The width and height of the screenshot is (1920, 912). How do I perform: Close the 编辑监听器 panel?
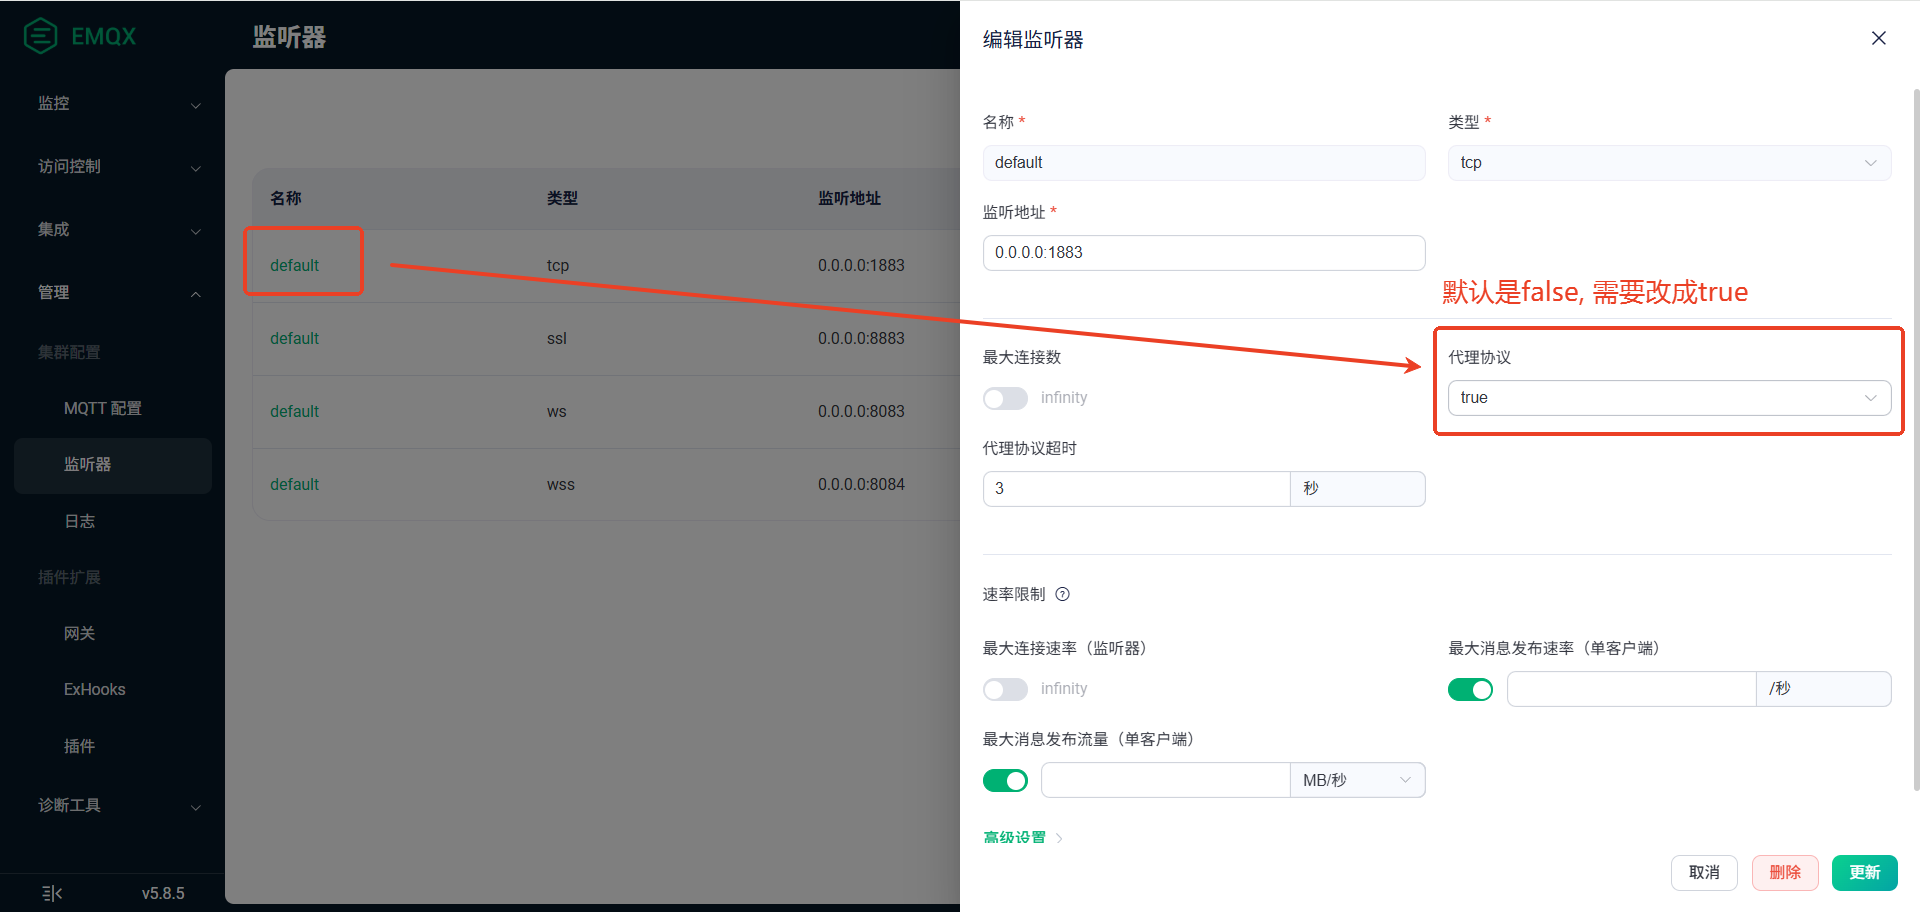(x=1878, y=38)
